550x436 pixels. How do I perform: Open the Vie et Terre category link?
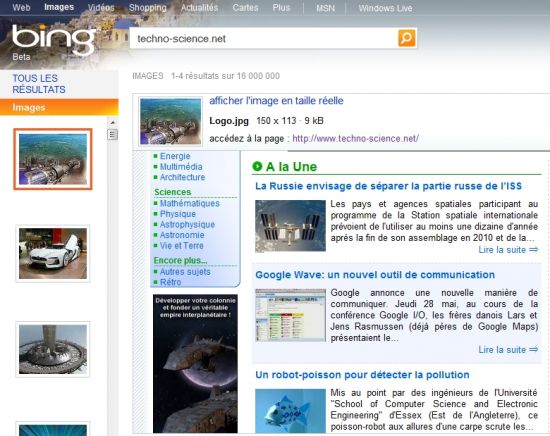coord(182,246)
